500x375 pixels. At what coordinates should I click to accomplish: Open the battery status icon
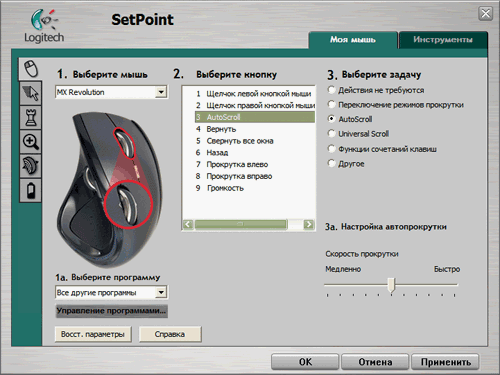[x=31, y=190]
